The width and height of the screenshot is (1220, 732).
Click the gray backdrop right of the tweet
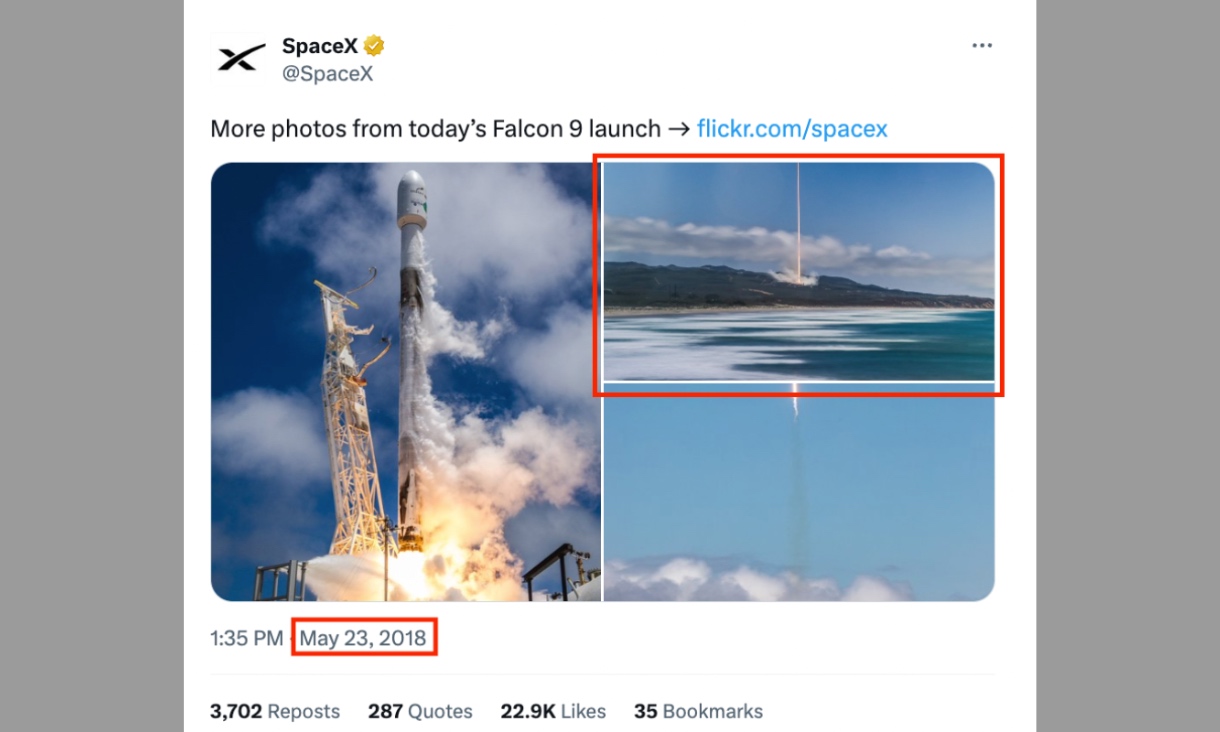point(1128,366)
